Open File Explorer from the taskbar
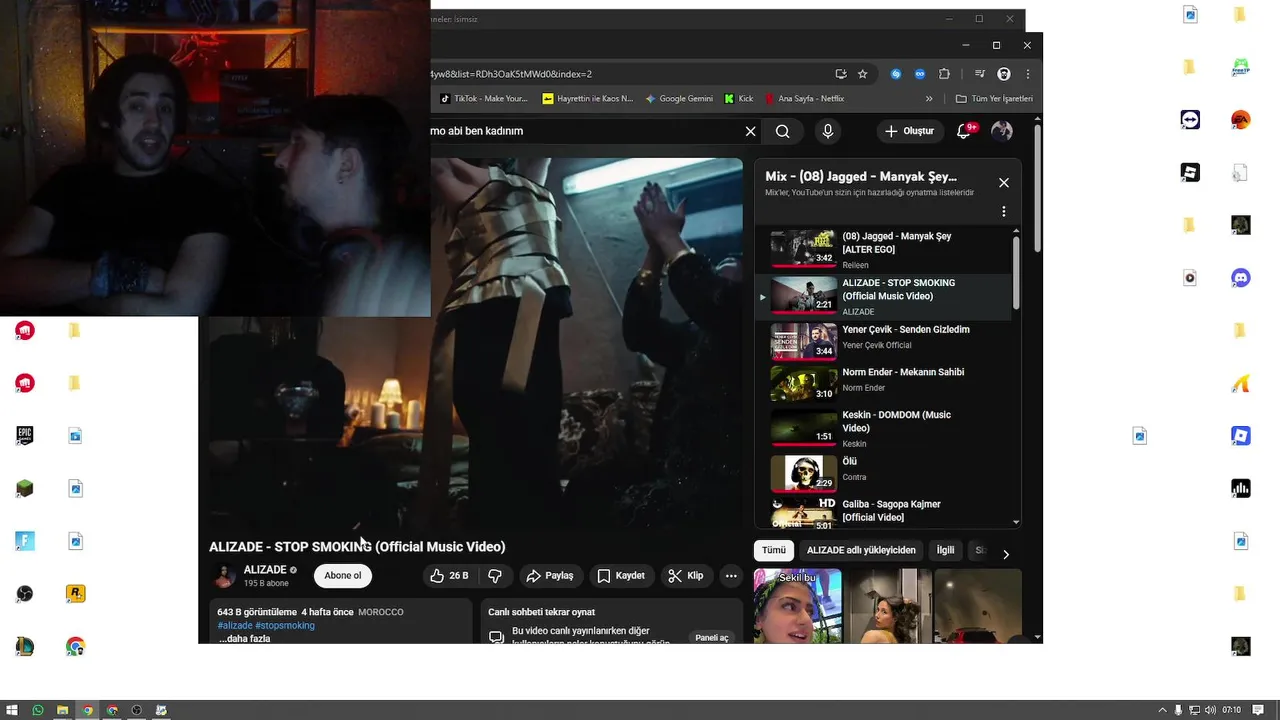Screen dimensions: 1280x720 coord(62,710)
